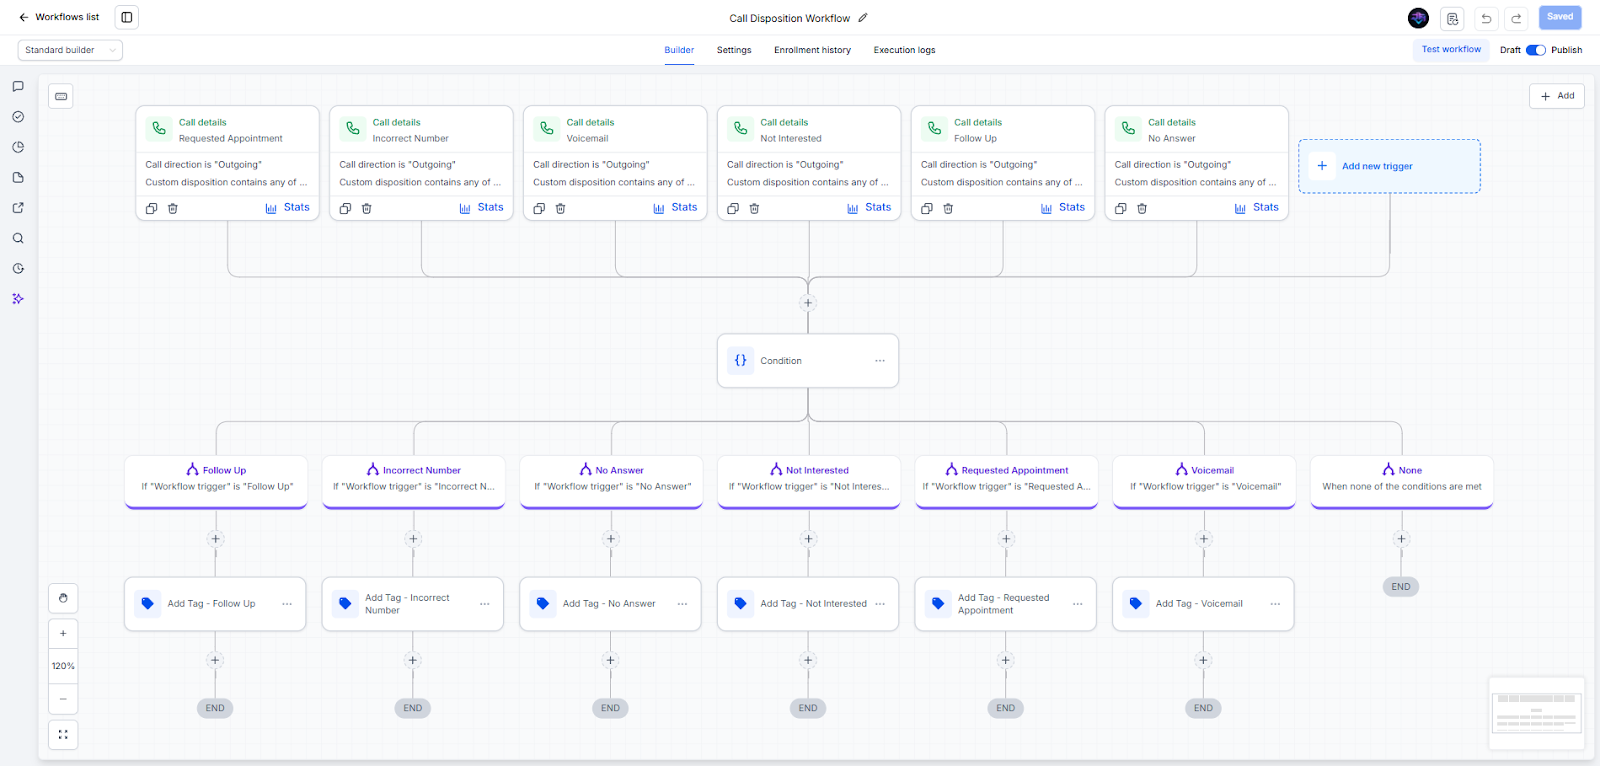Open Add Tag - Not Interested options menu
The width and height of the screenshot is (1600, 766).
tap(880, 604)
